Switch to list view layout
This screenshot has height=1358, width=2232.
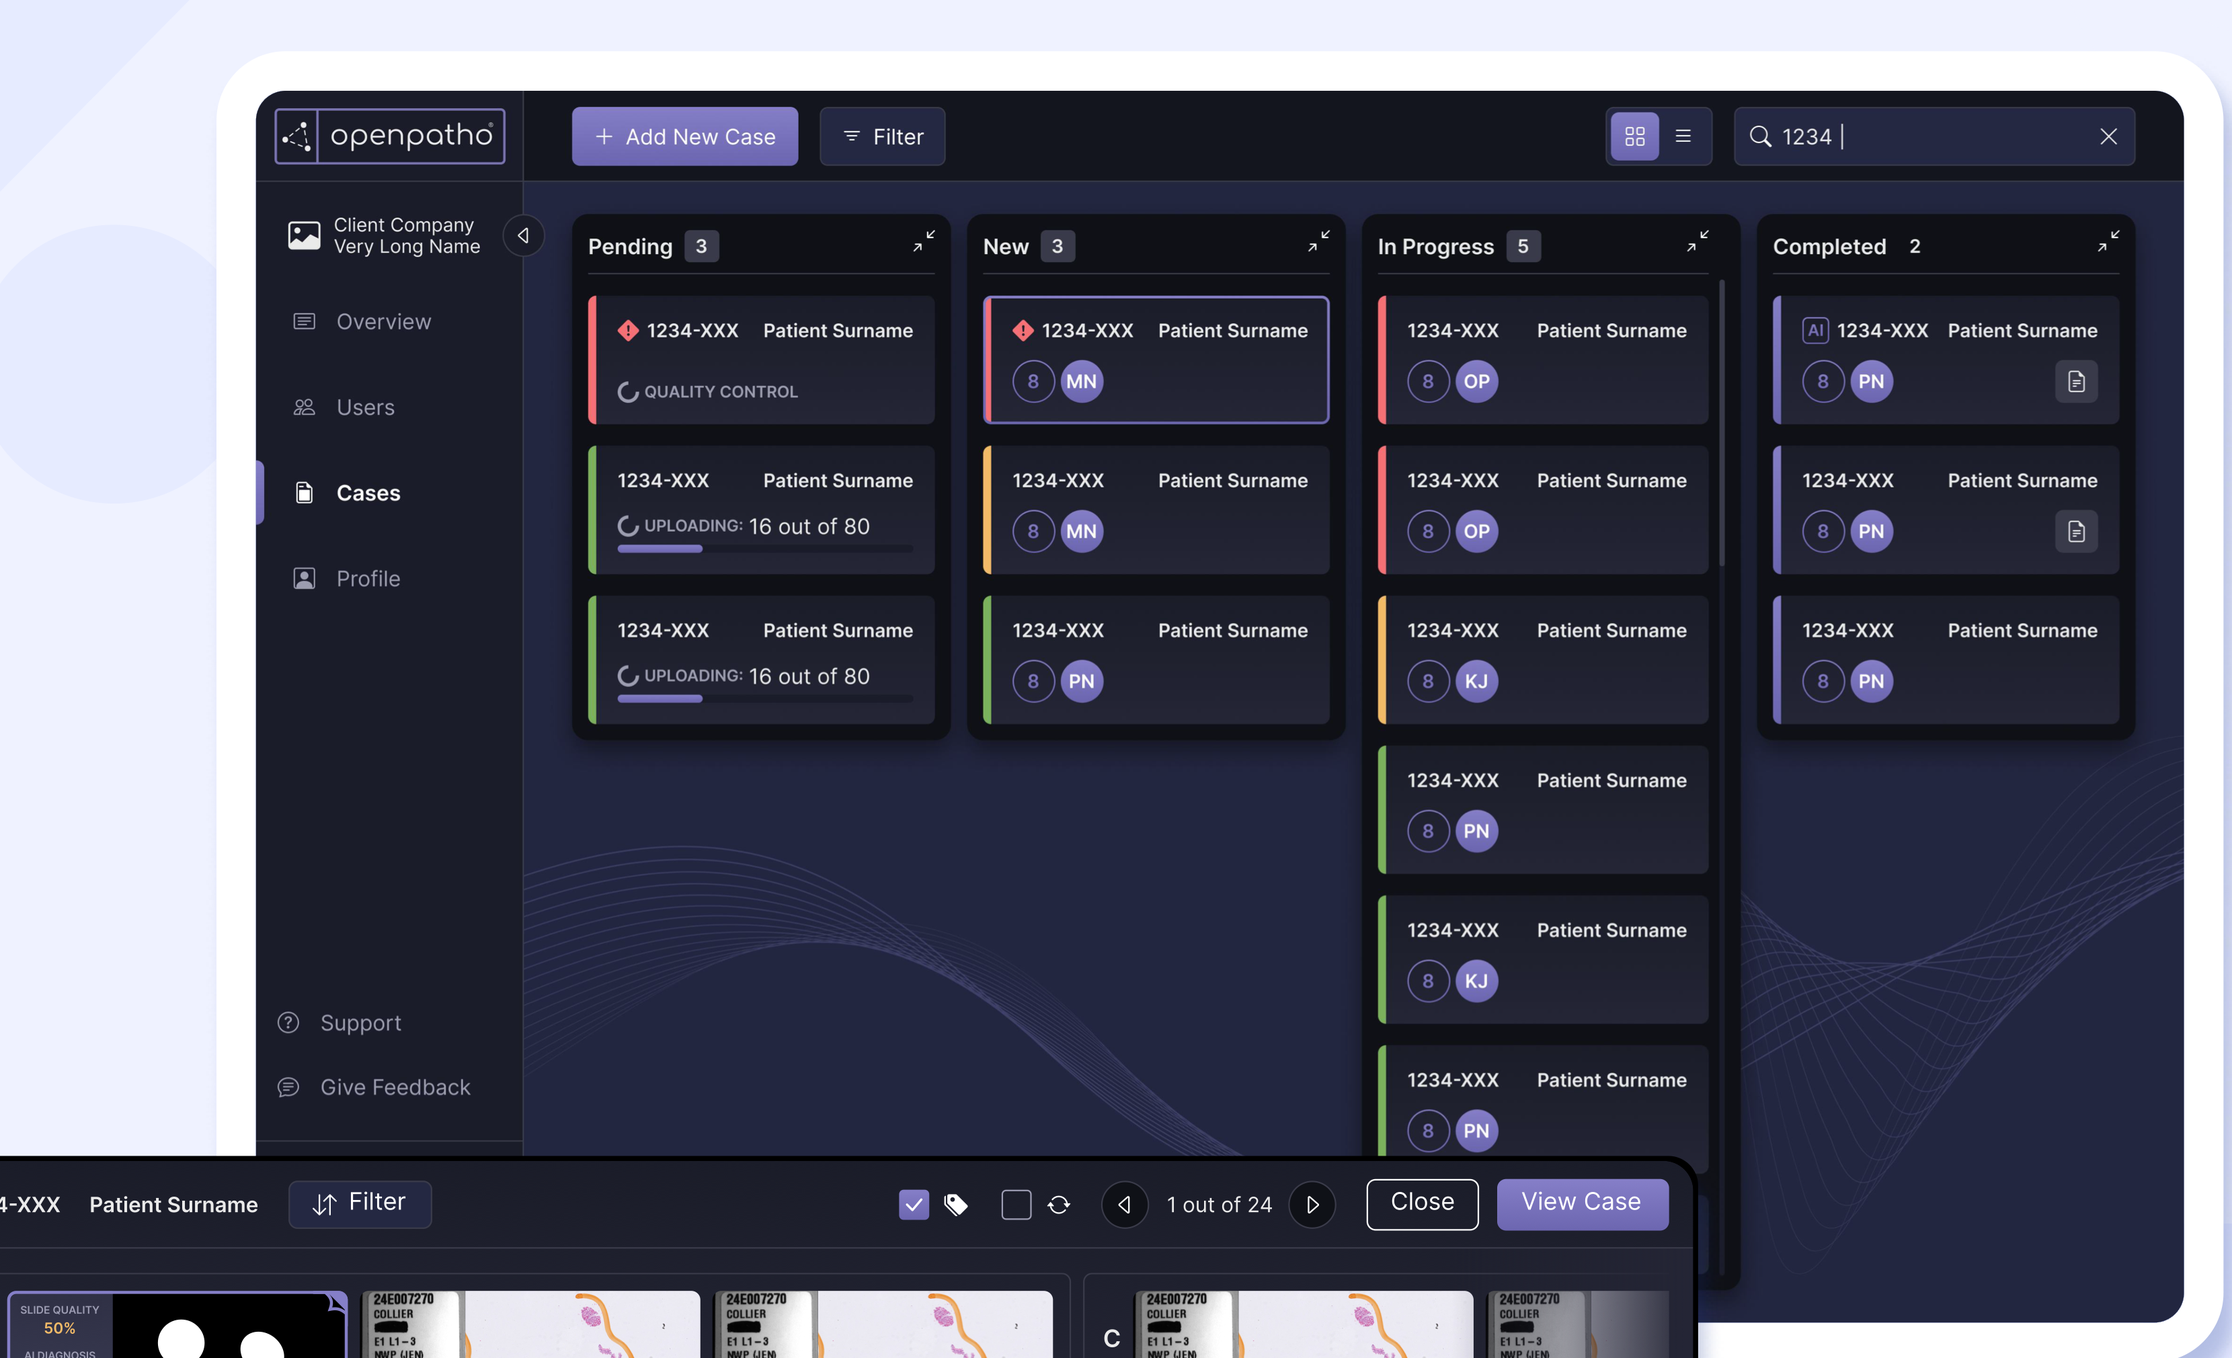point(1684,136)
